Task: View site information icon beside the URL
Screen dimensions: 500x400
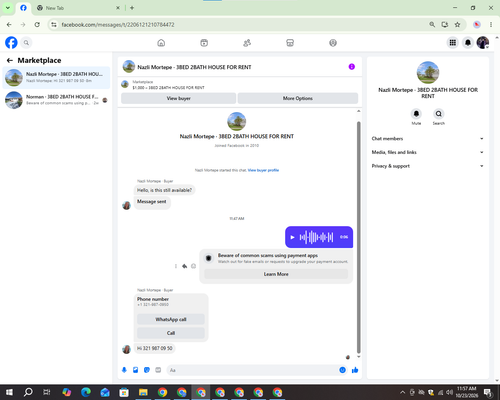Action: (x=54, y=24)
